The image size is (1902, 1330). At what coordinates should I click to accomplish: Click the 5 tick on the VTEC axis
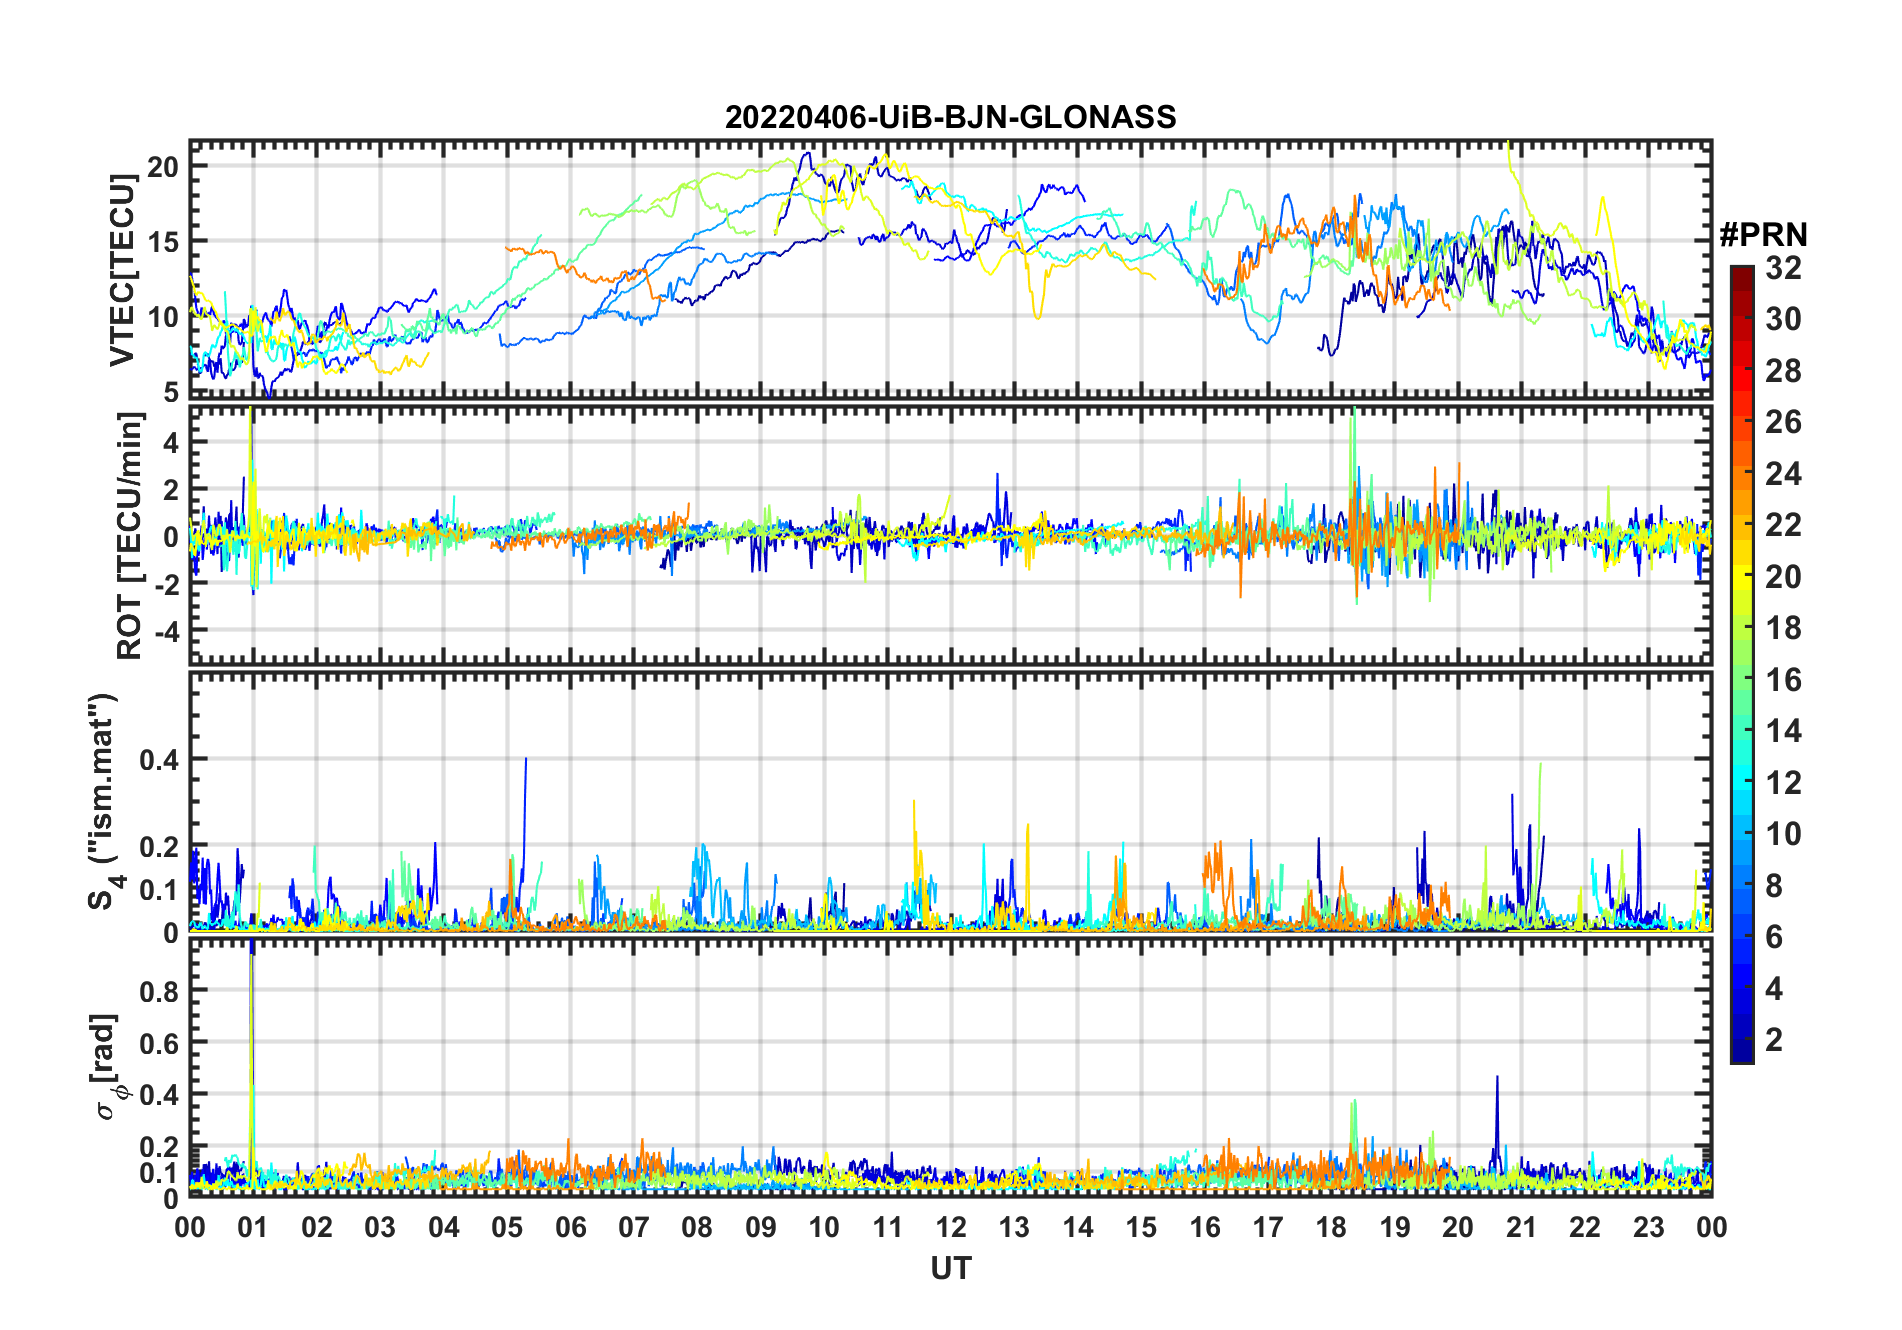172,392
